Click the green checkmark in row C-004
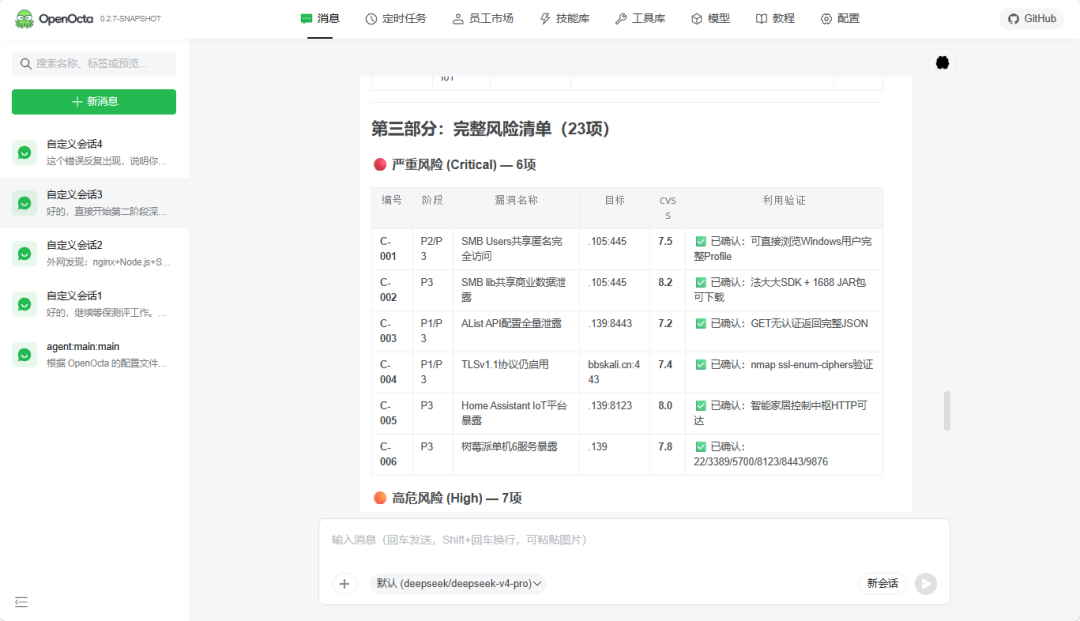 point(700,365)
